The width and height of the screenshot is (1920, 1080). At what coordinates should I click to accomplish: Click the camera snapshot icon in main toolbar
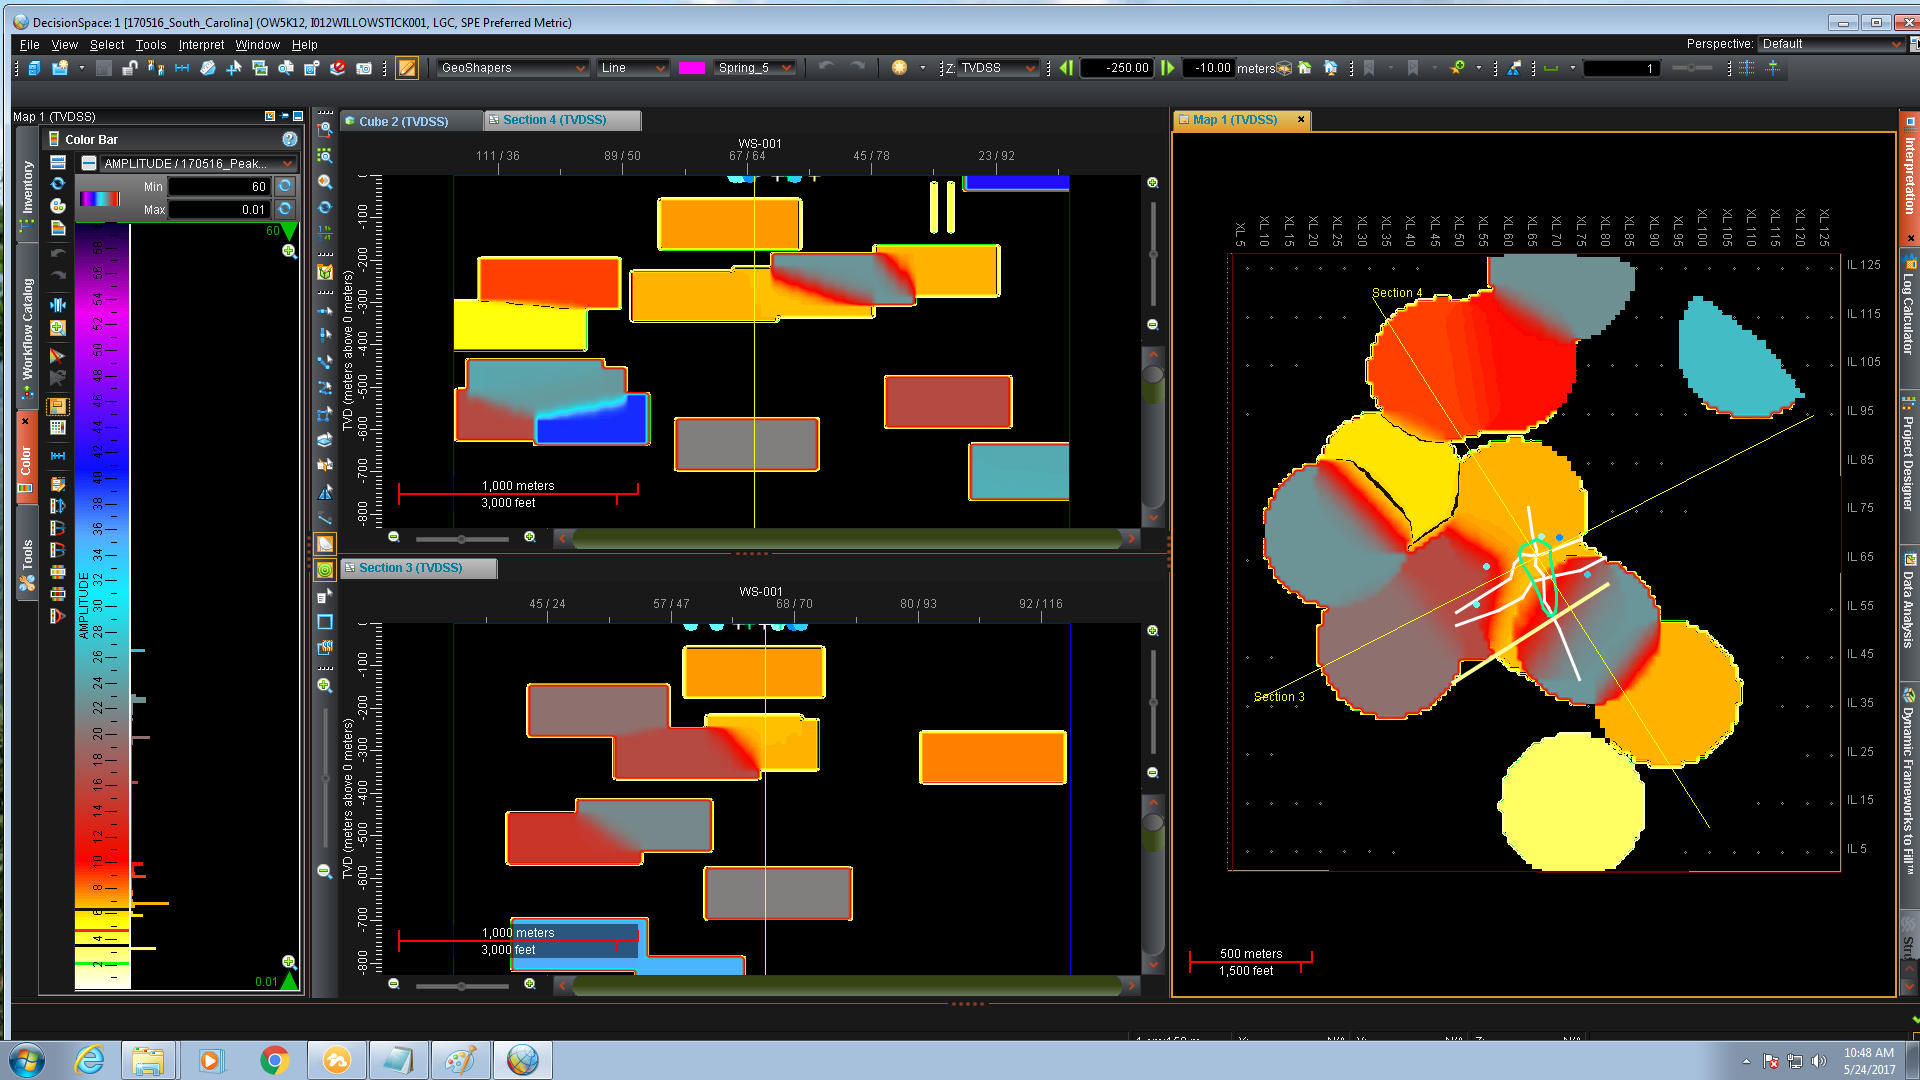[364, 68]
